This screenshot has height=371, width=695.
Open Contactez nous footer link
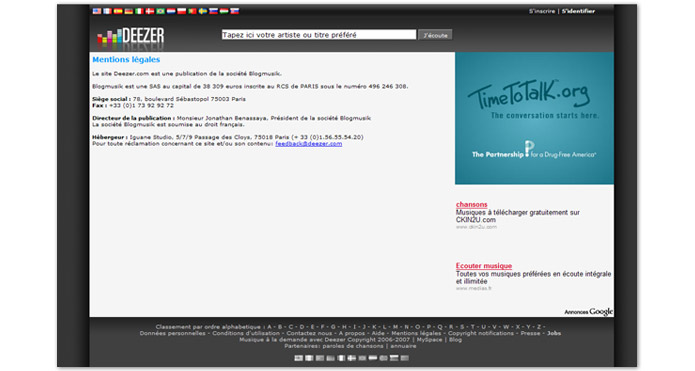point(309,333)
